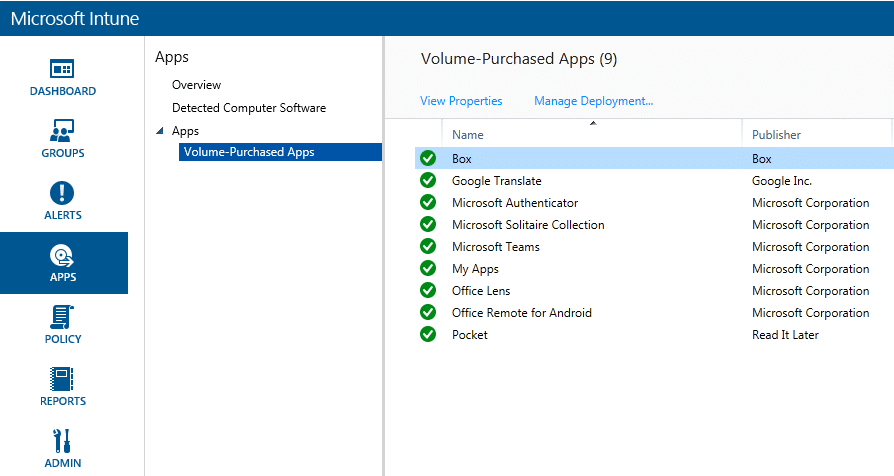Click publisher Read It Later
894x476 pixels.
click(x=785, y=335)
